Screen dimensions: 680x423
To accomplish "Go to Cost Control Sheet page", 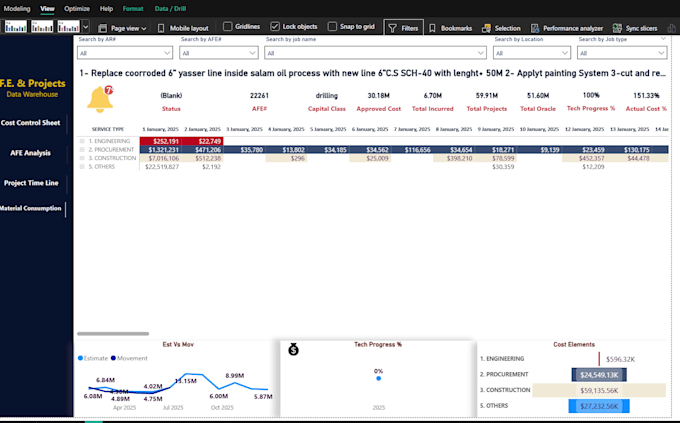I will pyautogui.click(x=30, y=123).
